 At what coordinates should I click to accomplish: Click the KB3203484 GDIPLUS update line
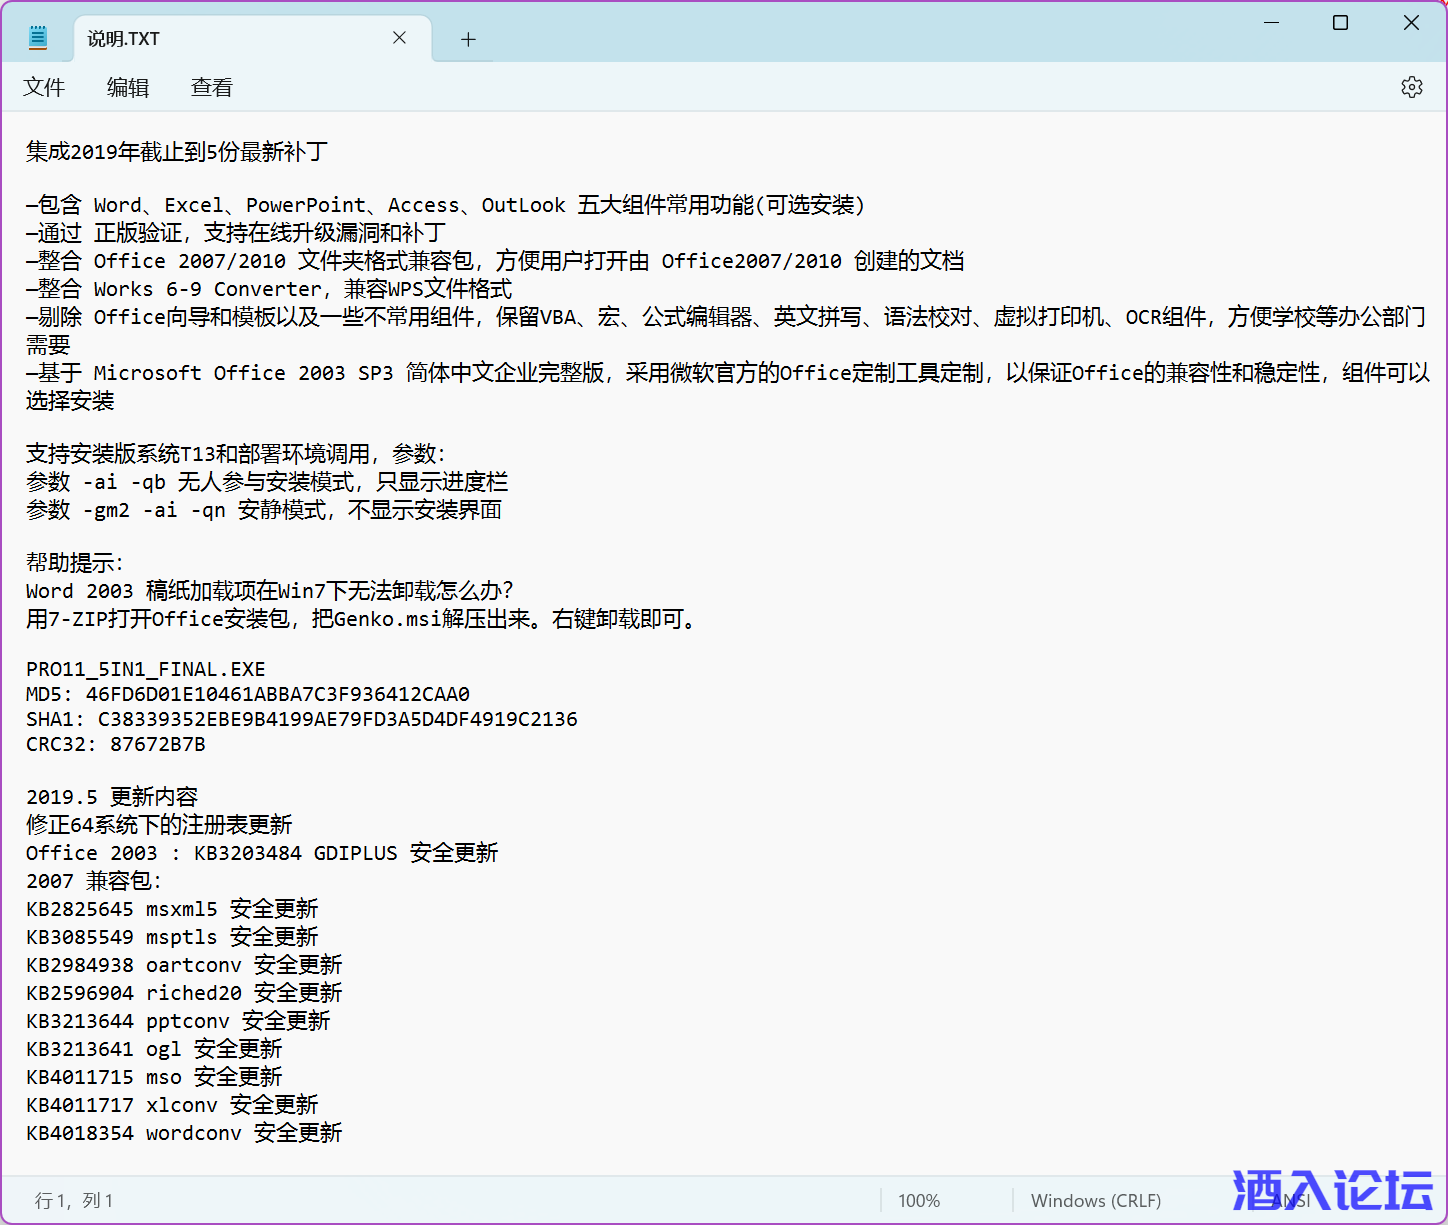[262, 853]
